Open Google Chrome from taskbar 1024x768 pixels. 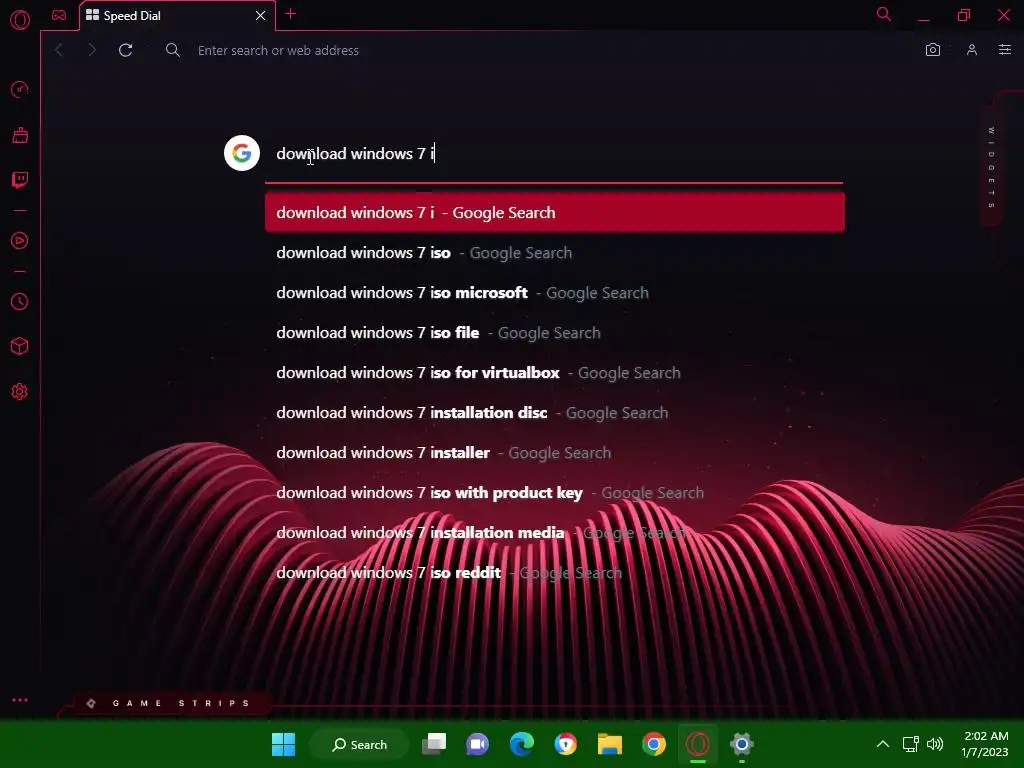tap(654, 744)
